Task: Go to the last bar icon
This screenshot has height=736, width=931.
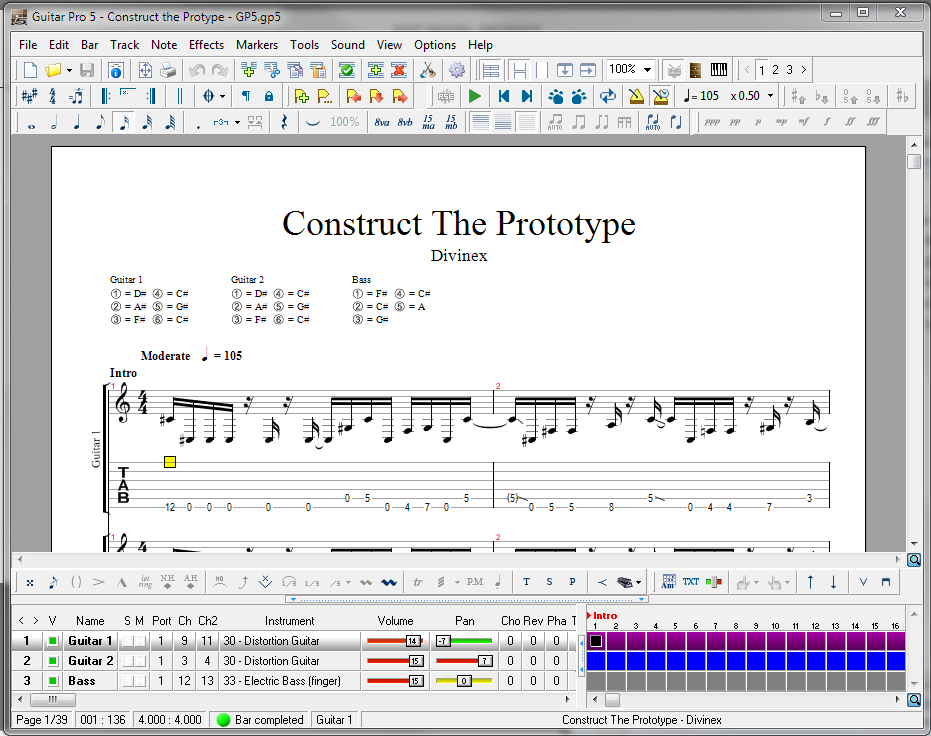Action: 526,96
